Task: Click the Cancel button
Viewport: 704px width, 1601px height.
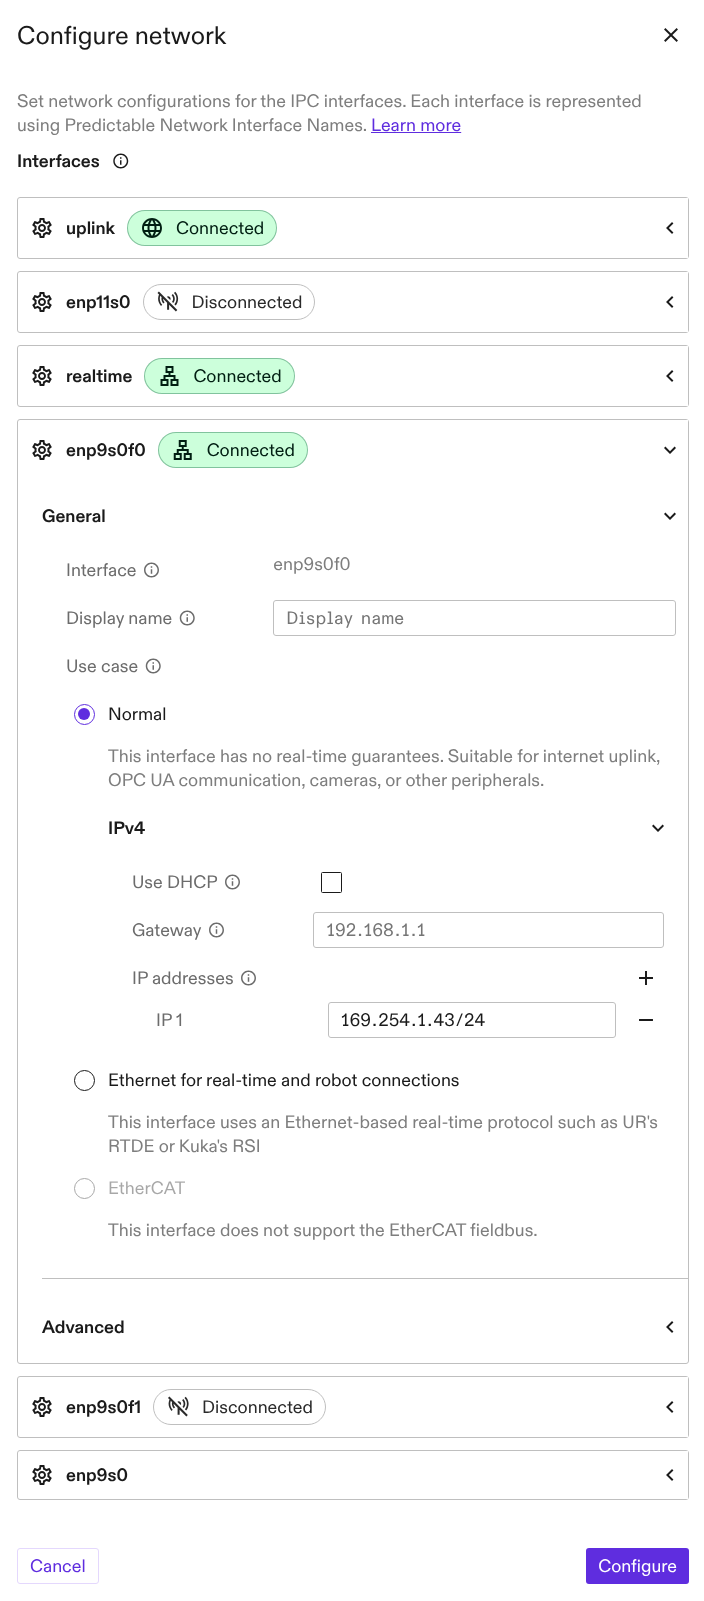Action: (58, 1566)
